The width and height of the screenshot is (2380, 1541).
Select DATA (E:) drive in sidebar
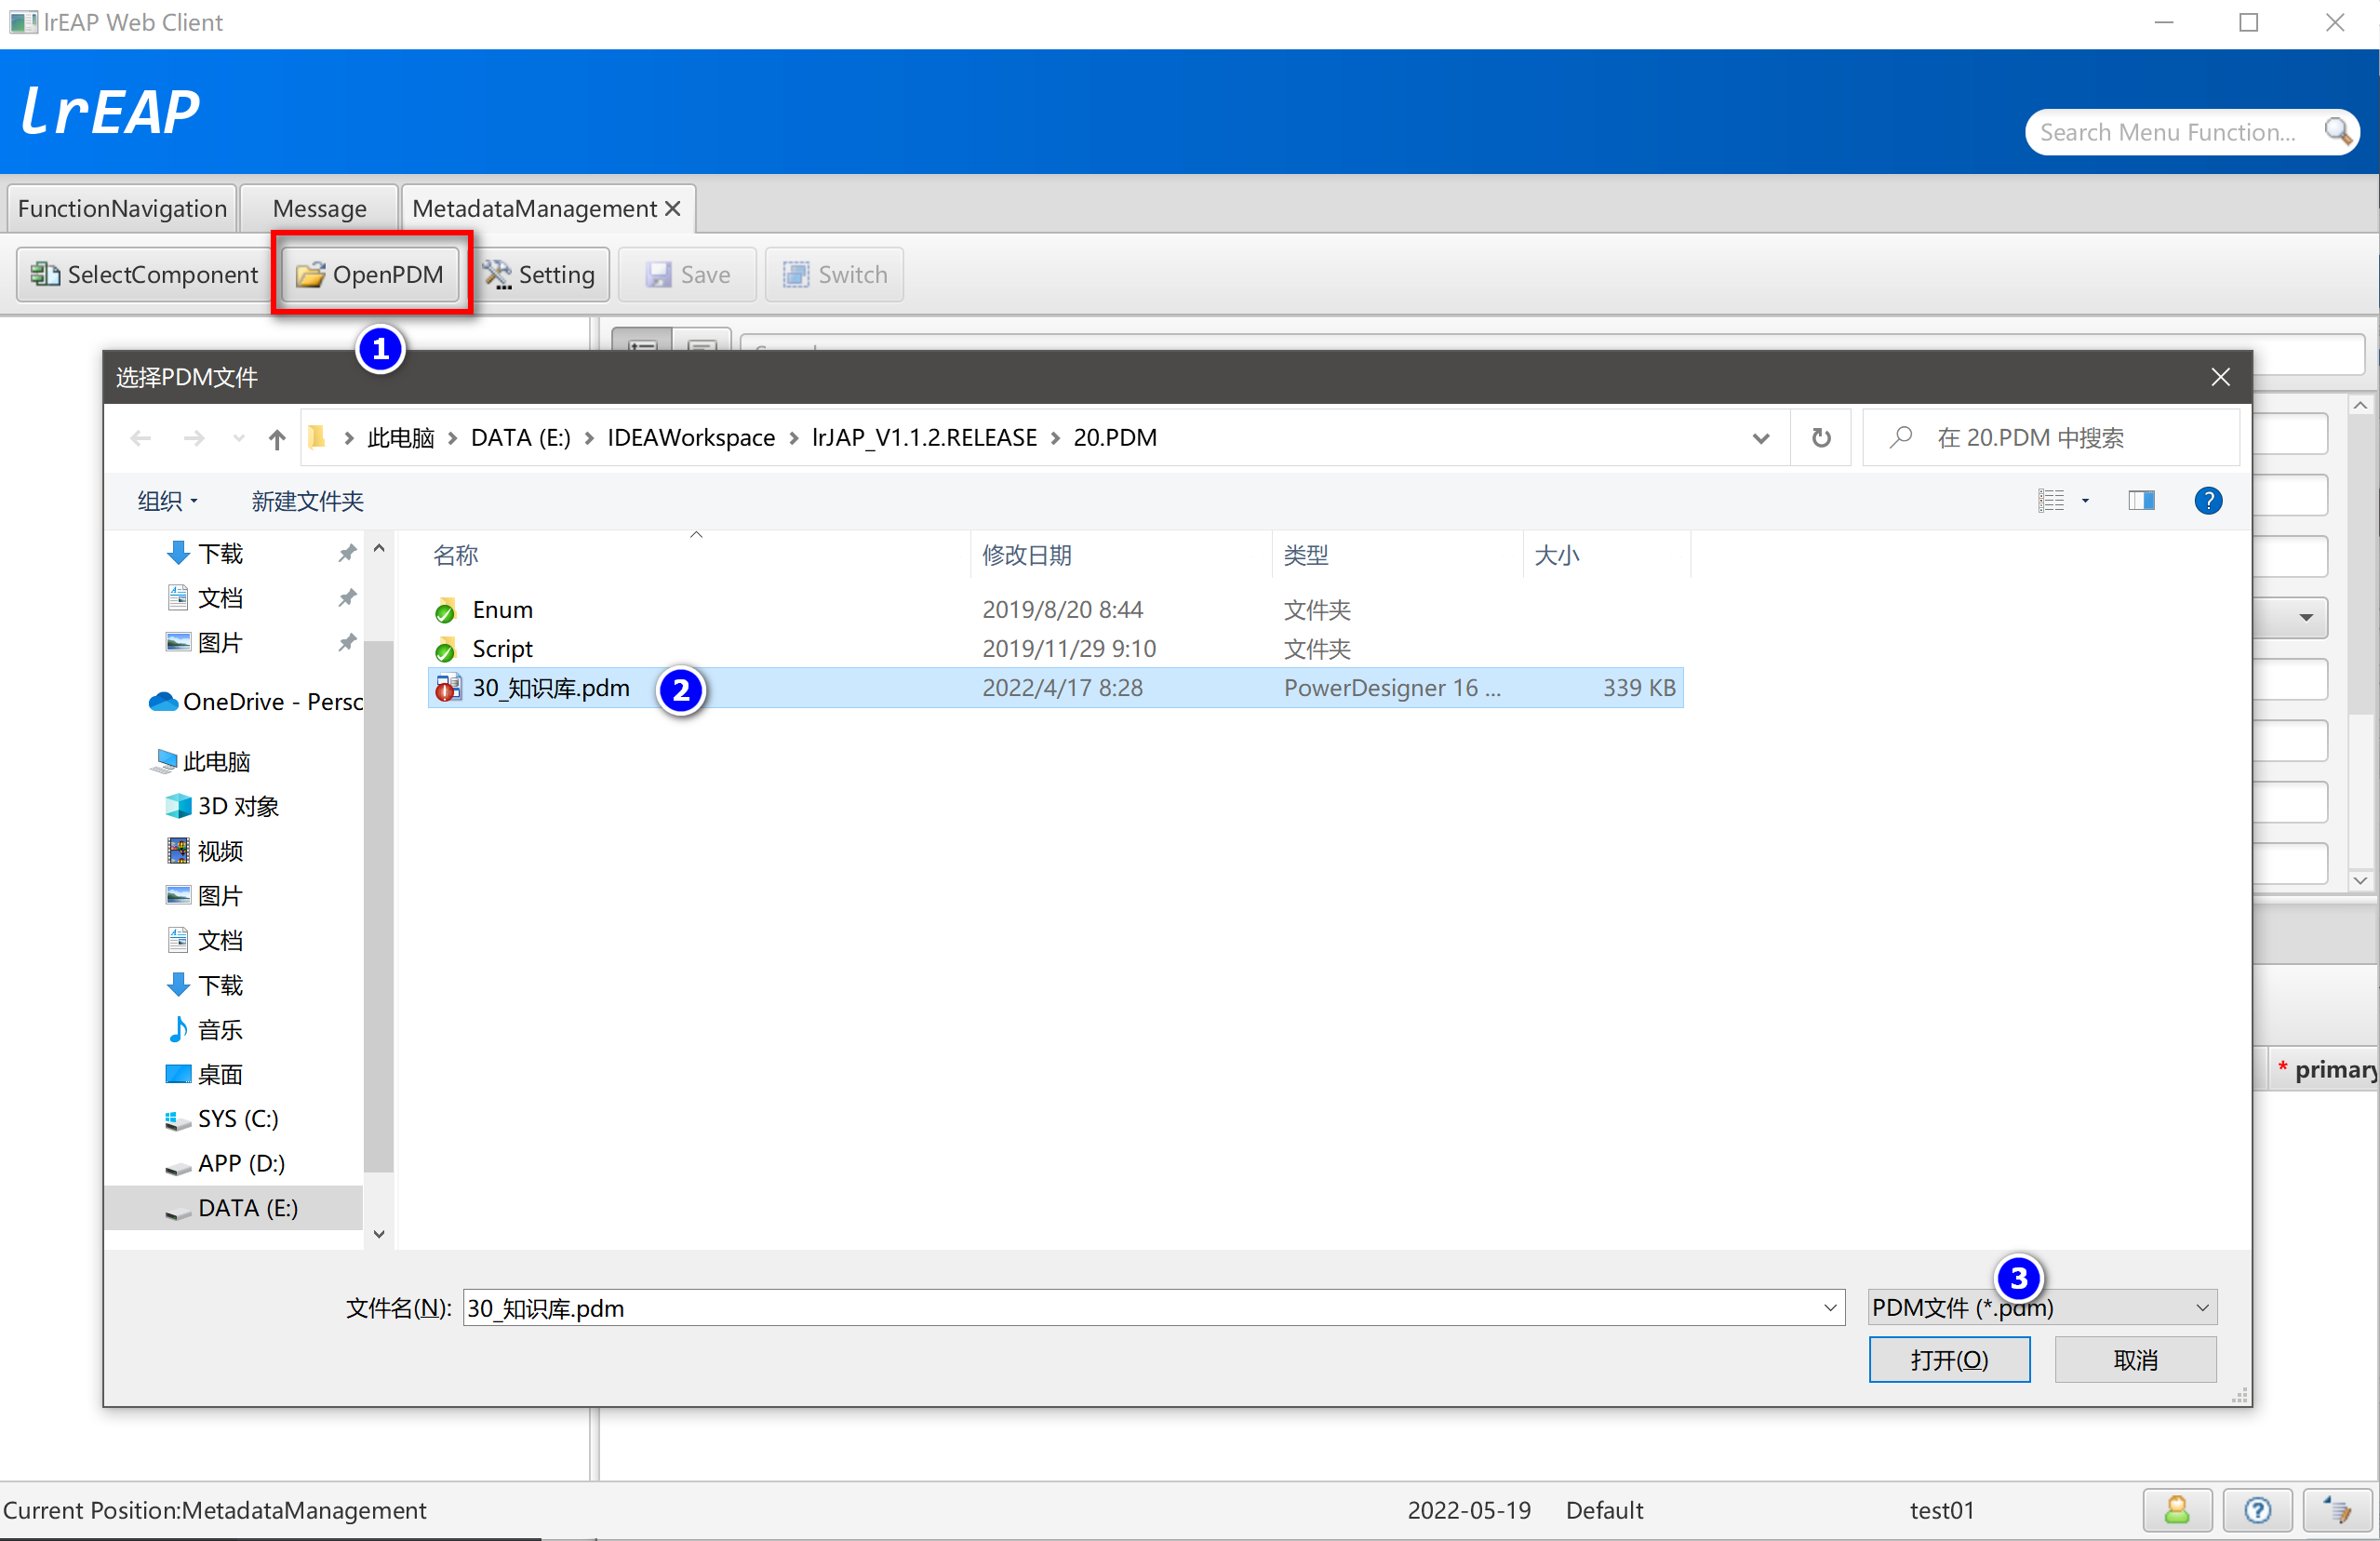(x=234, y=1208)
